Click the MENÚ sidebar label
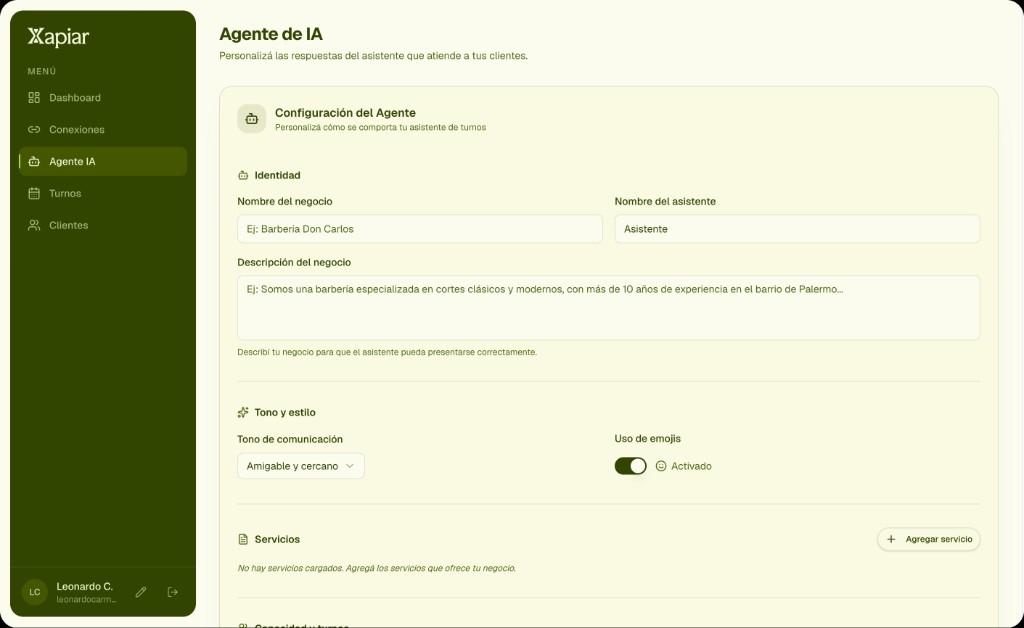1024x628 pixels. [x=42, y=71]
